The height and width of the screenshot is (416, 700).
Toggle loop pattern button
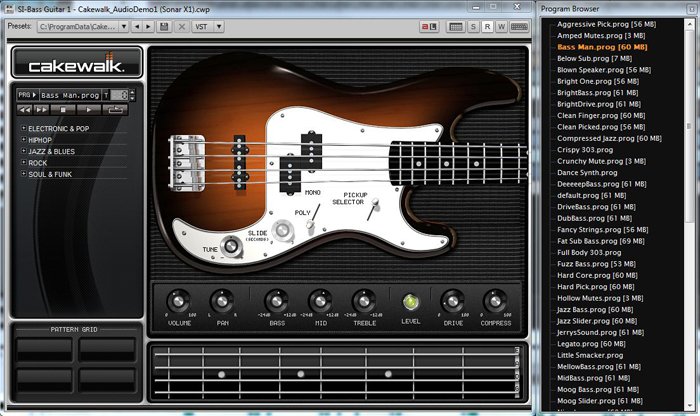click(x=115, y=109)
